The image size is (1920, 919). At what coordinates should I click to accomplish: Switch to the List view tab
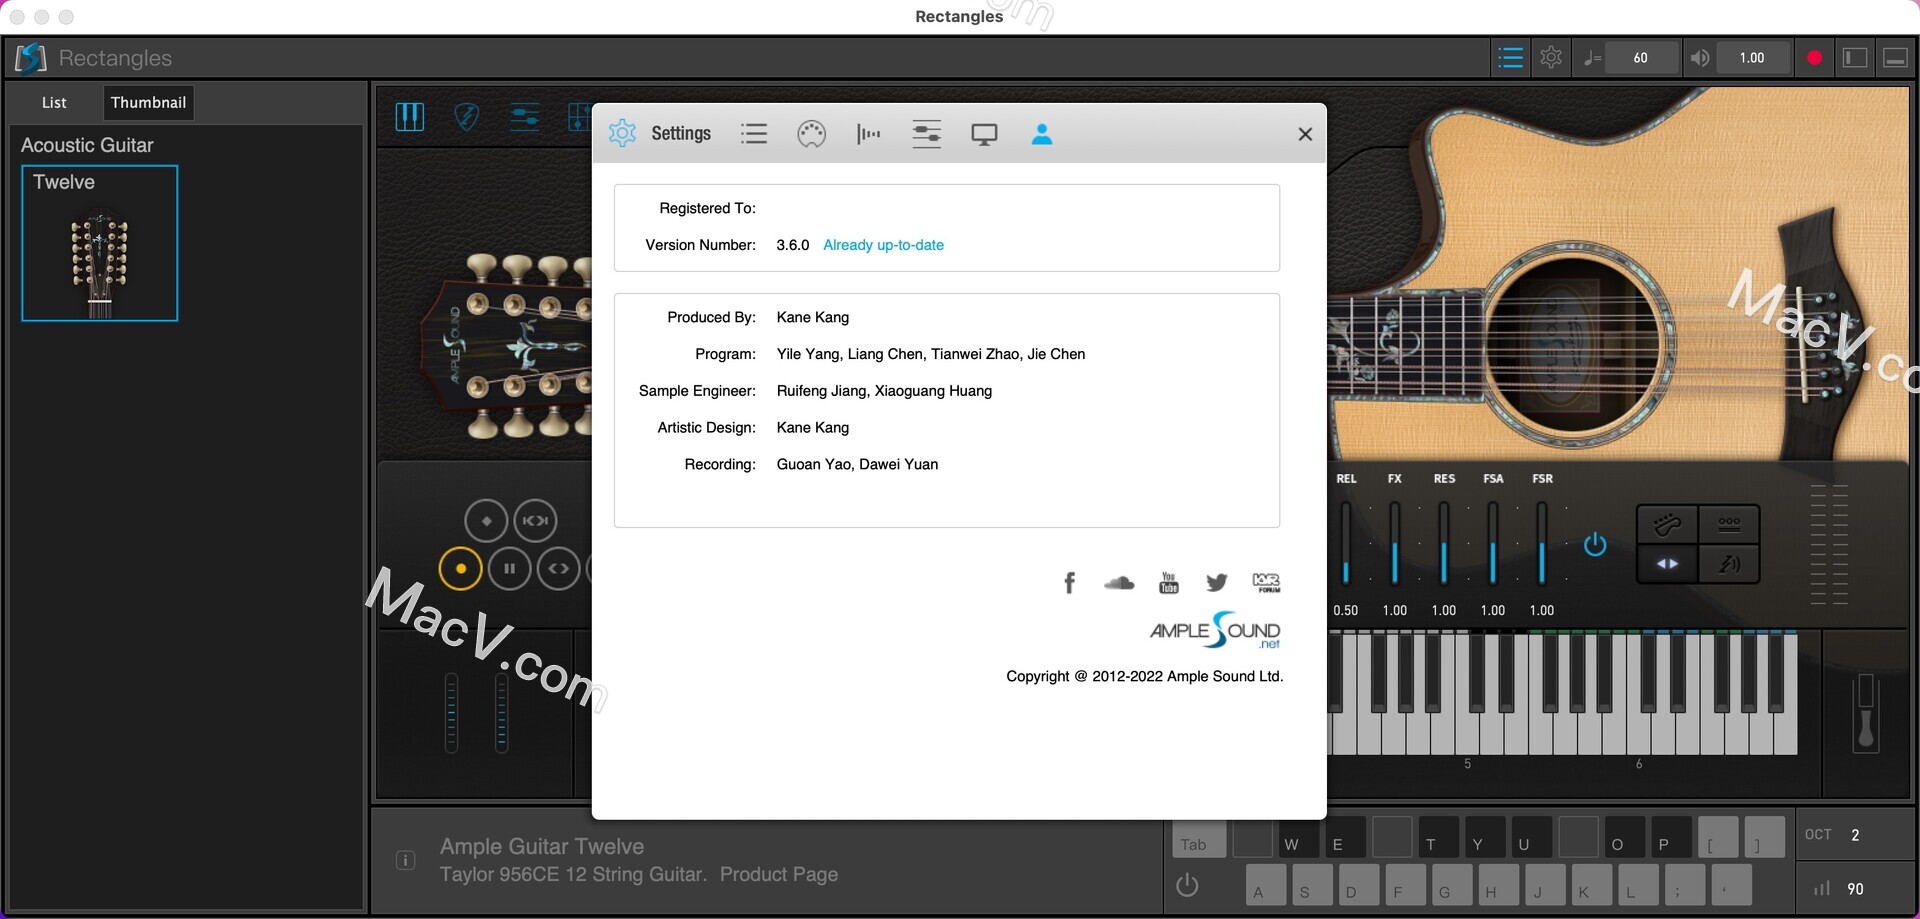54,102
